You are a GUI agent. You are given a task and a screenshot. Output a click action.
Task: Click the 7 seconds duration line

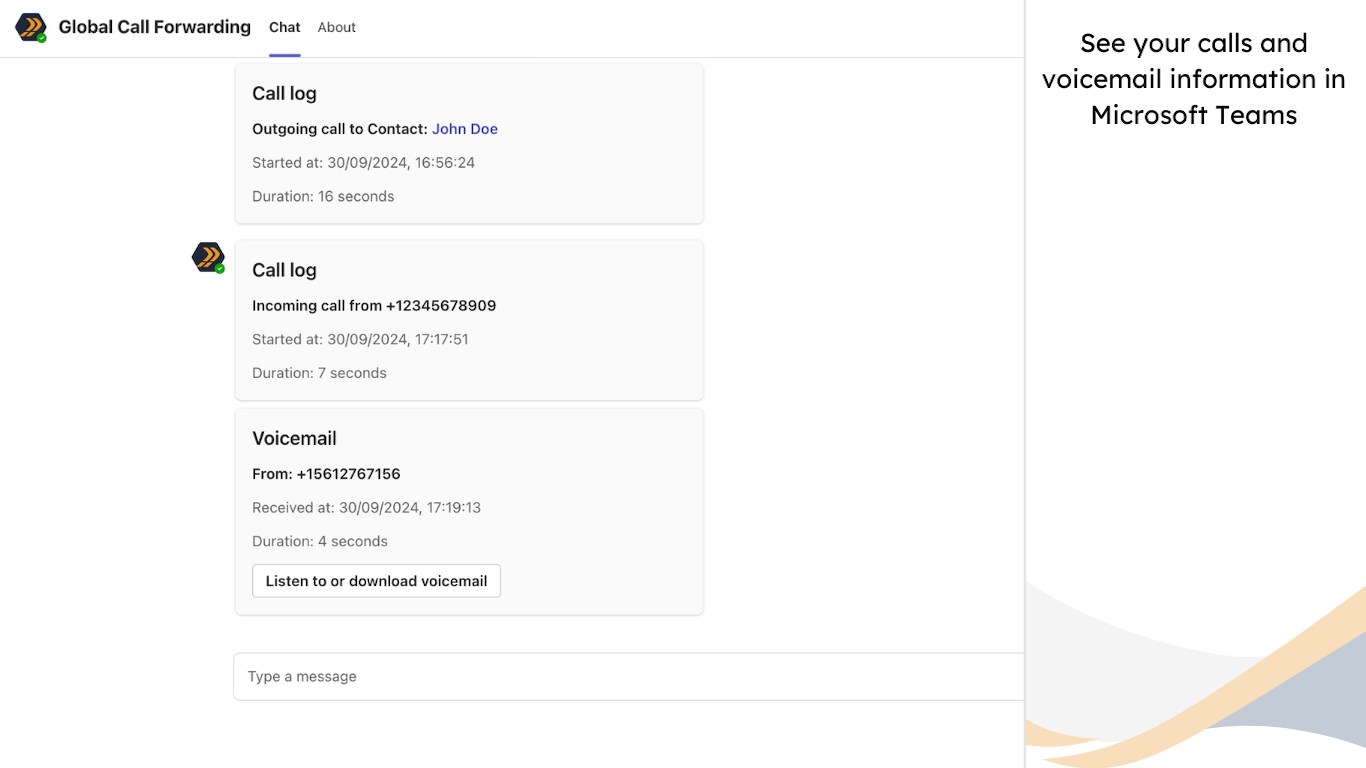coord(319,373)
